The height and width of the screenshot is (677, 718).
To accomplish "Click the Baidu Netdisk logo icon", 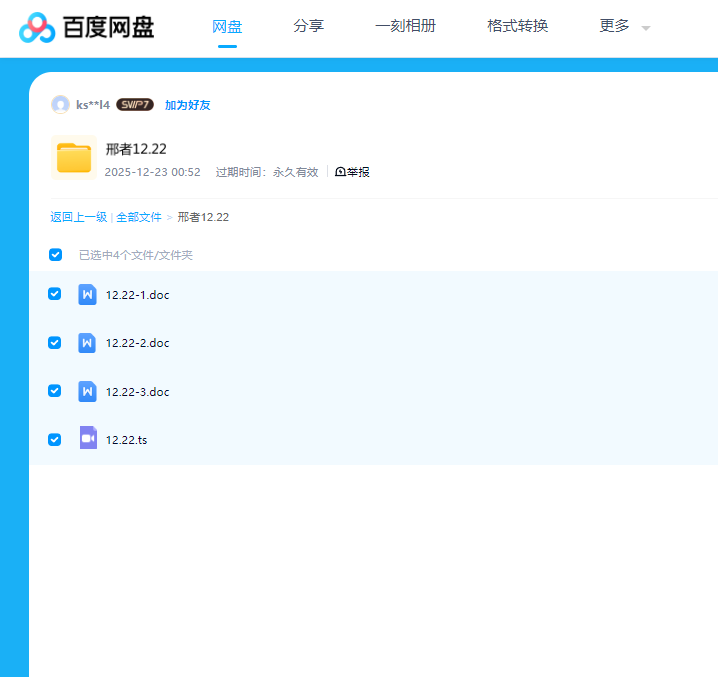I will click(37, 28).
